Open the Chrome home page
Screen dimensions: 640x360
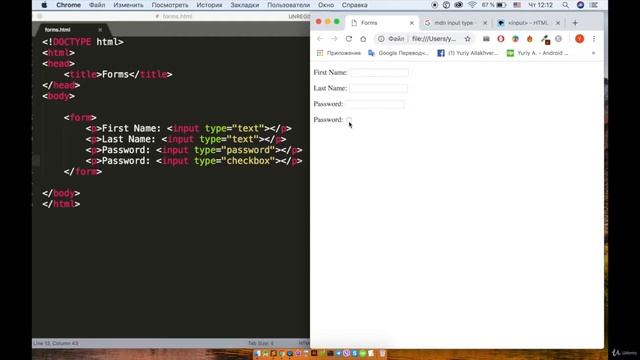click(363, 39)
